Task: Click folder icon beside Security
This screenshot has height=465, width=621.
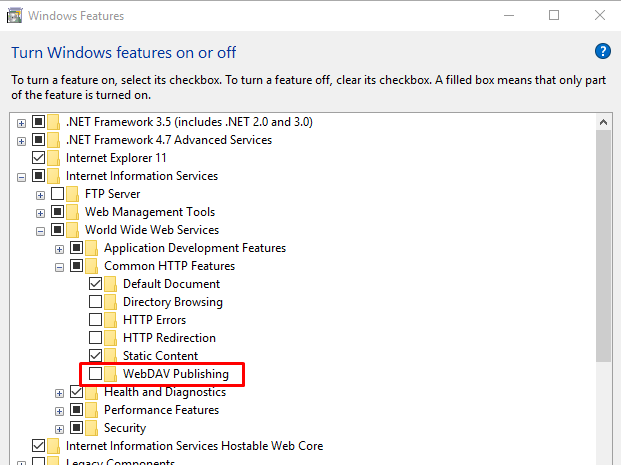Action: tap(91, 428)
